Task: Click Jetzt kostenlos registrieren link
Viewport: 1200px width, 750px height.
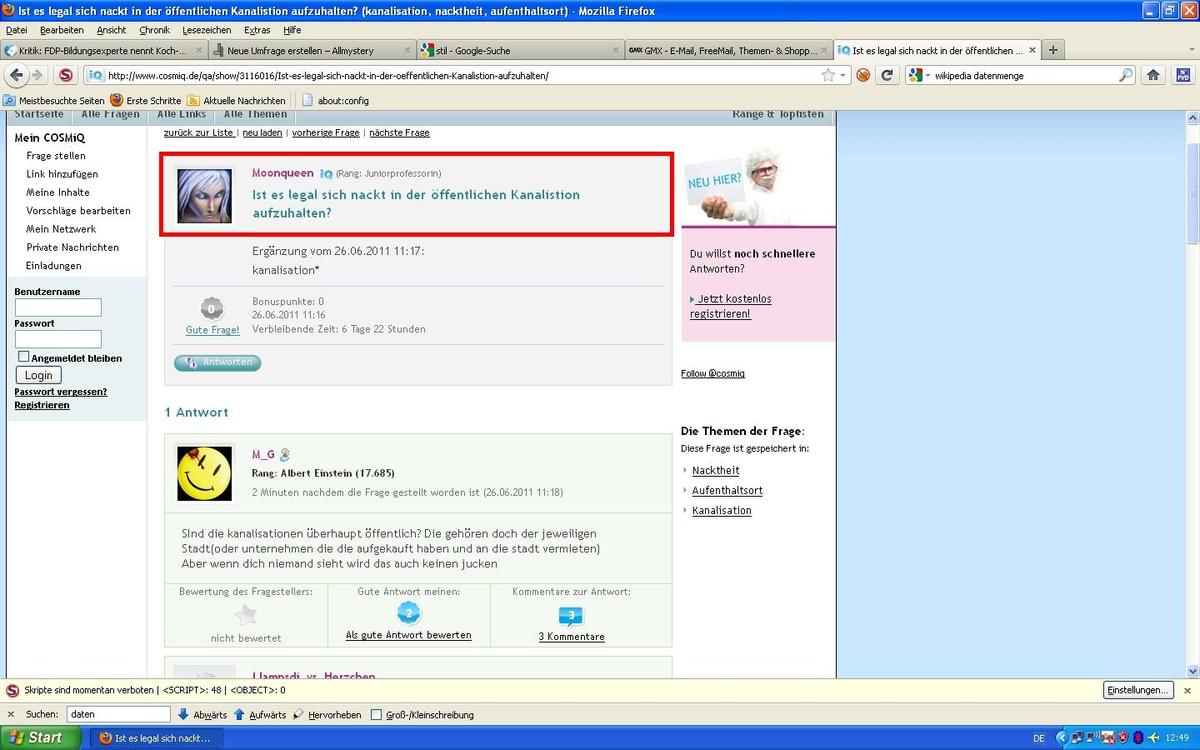Action: point(732,306)
